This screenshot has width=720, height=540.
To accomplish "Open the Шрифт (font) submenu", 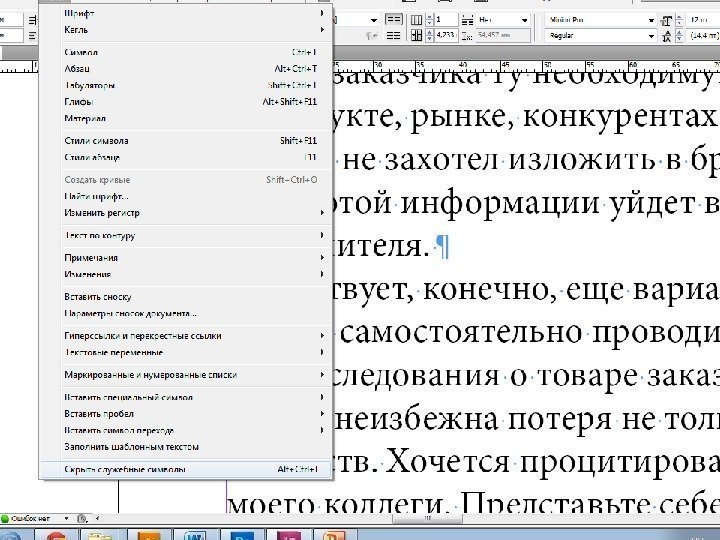I will pos(186,13).
